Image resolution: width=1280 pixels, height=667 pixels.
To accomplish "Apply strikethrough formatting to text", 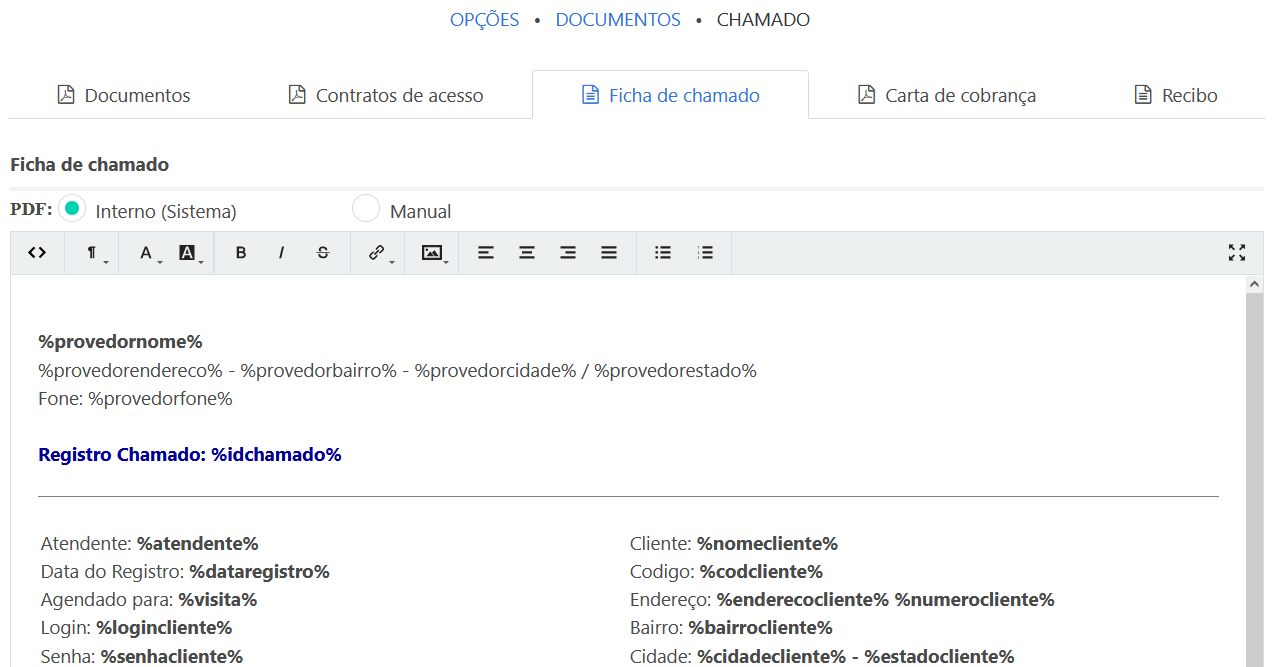I will click(x=323, y=253).
